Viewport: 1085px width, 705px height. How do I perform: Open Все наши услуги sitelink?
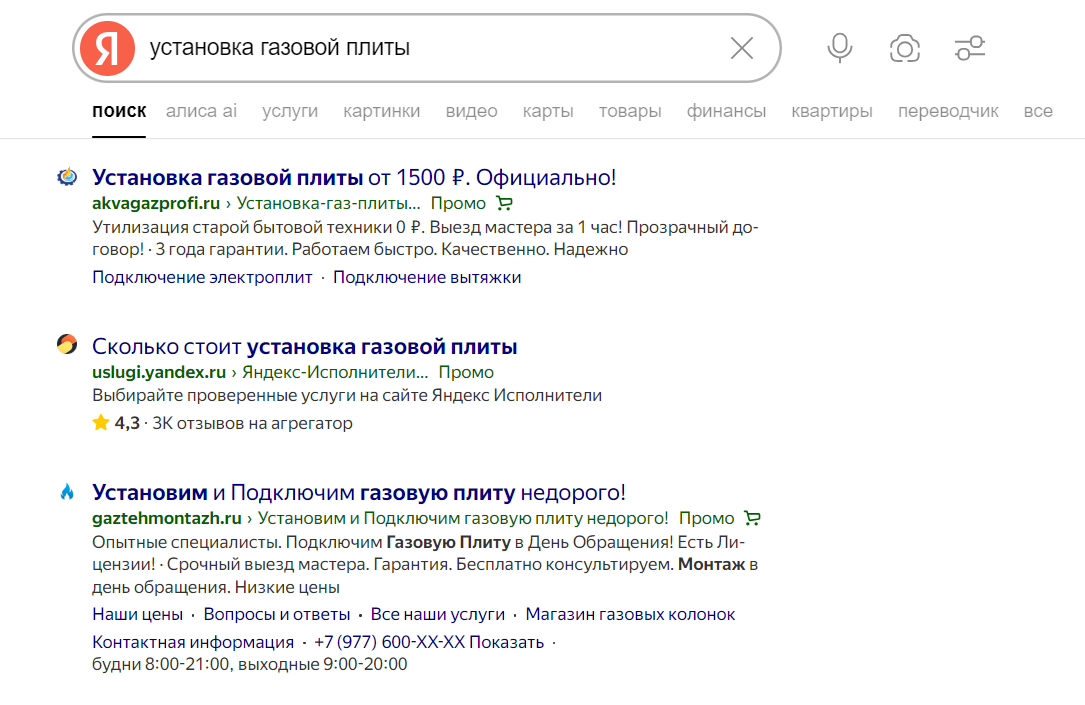click(438, 614)
